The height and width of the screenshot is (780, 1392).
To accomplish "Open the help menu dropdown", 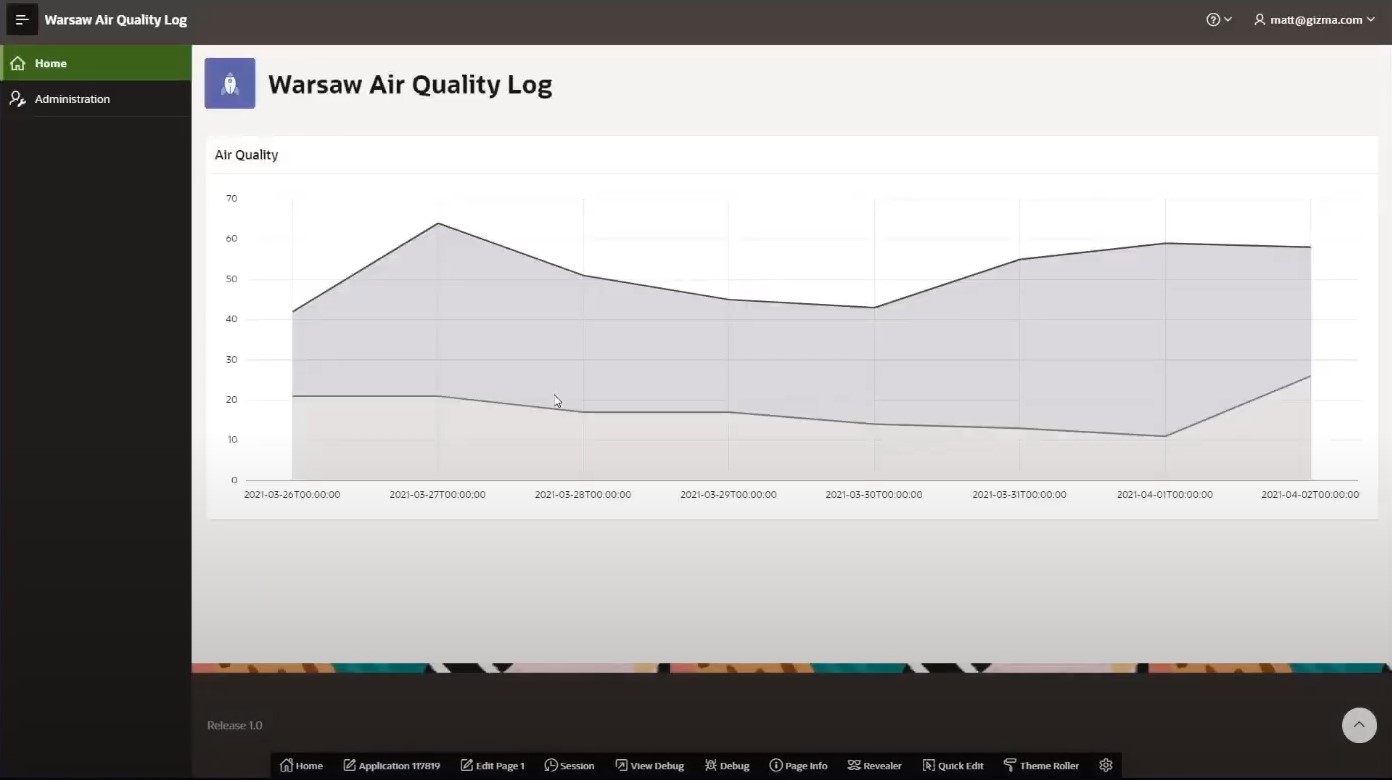I will click(1219, 19).
